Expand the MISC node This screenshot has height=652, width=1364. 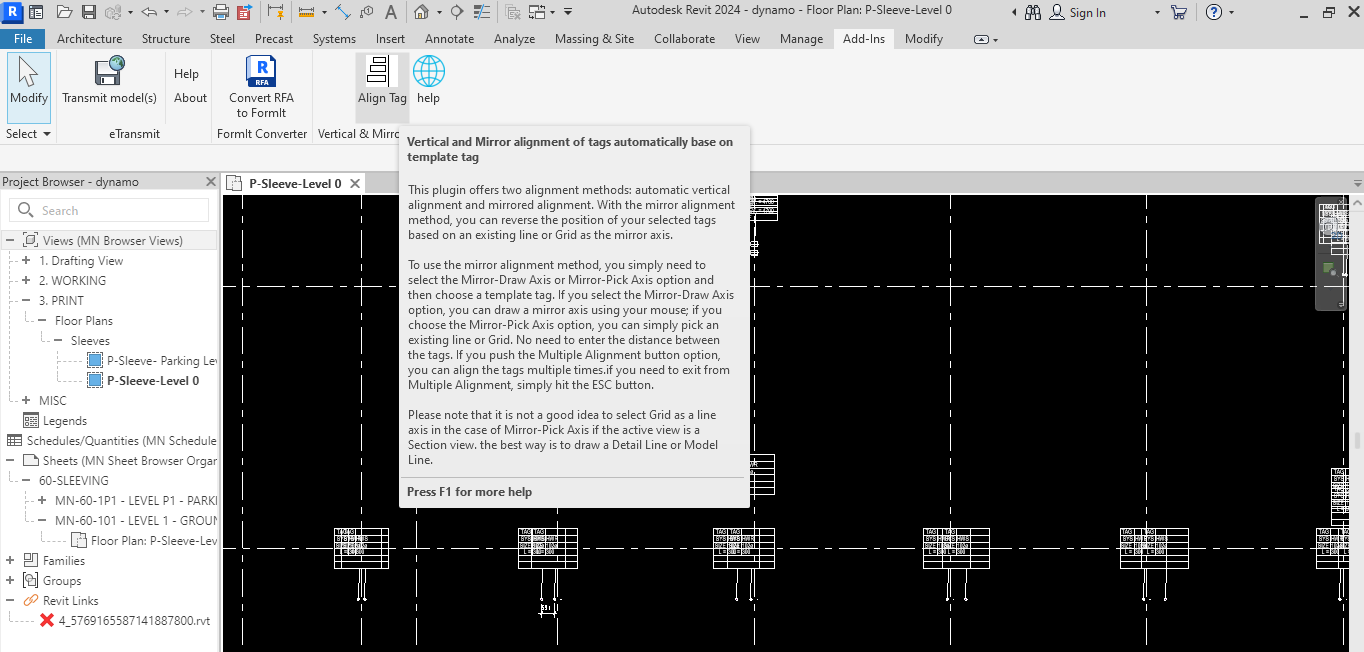point(26,401)
